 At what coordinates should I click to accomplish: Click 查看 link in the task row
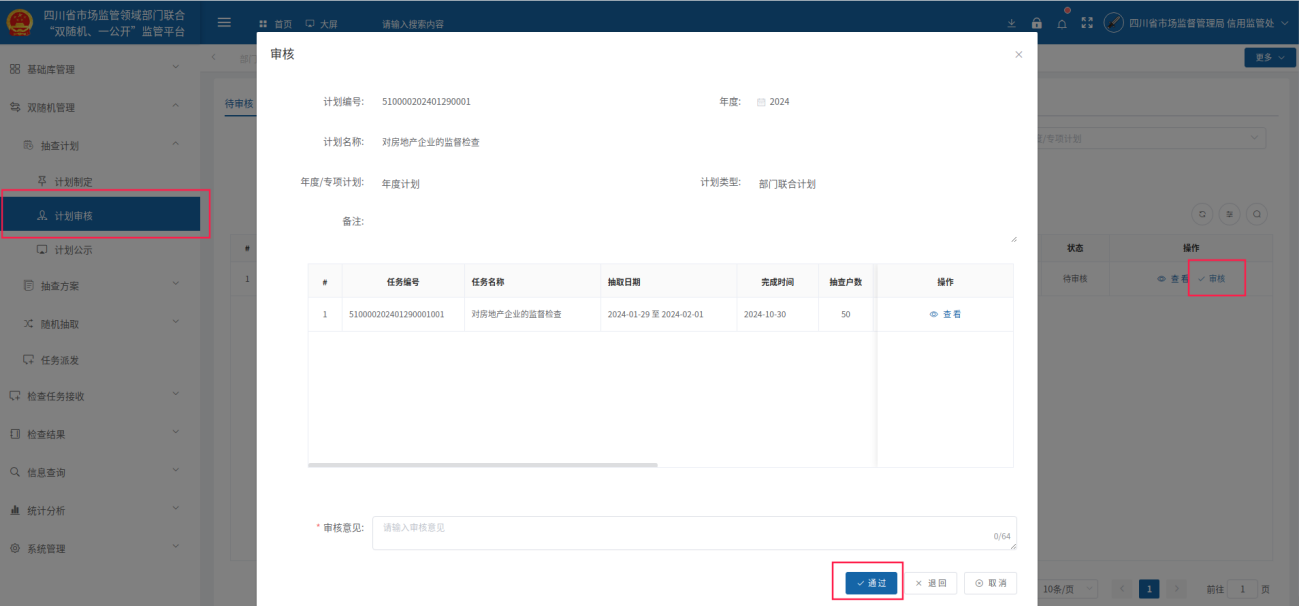pos(945,314)
